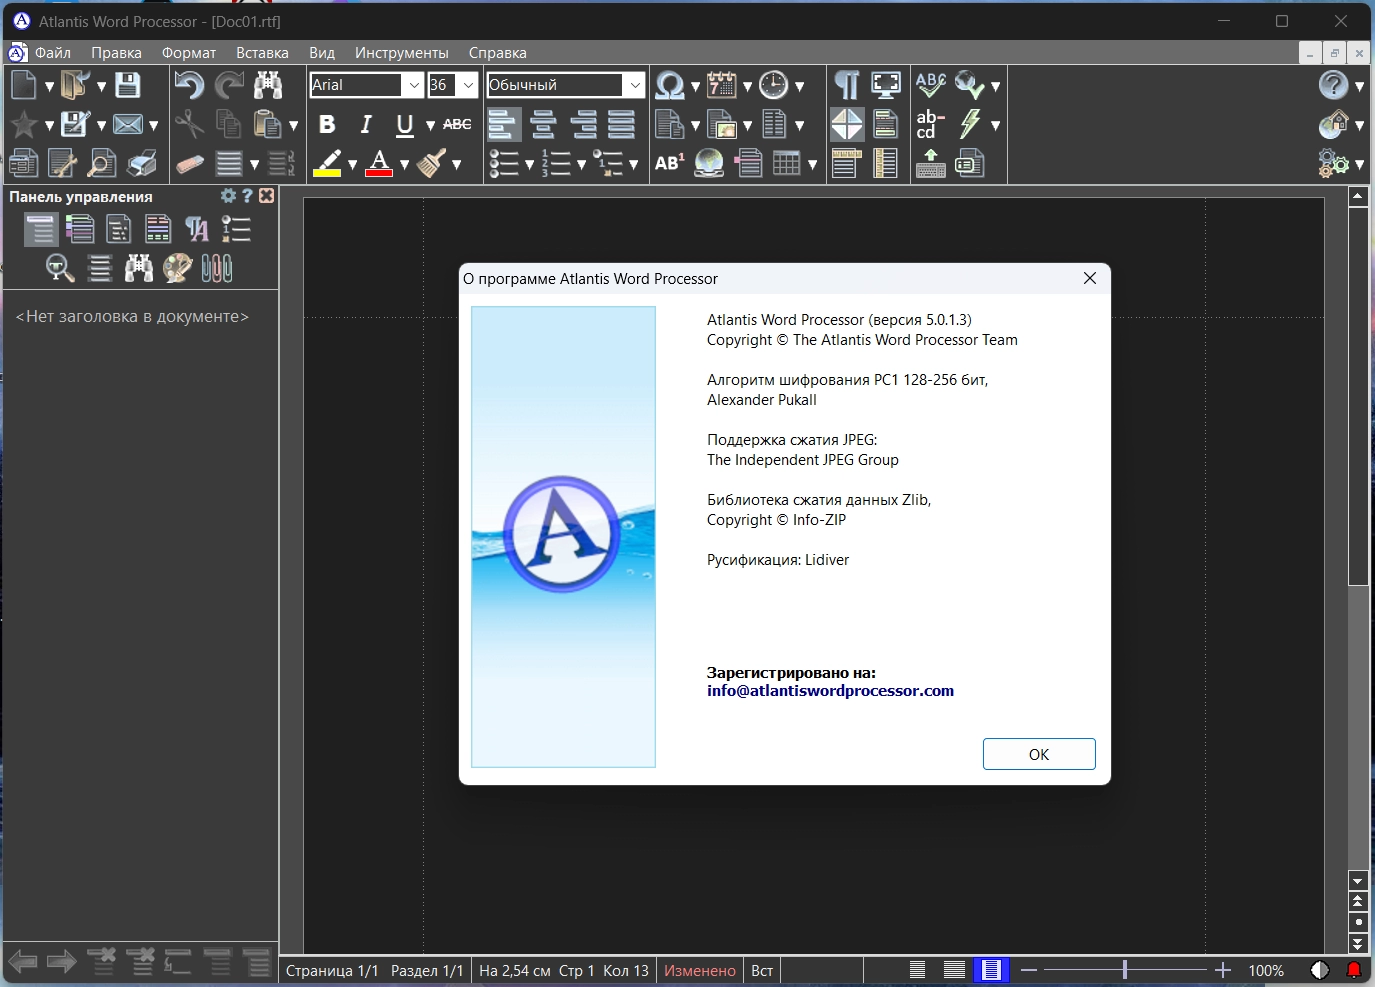Toggle paragraph marks display

coord(846,85)
